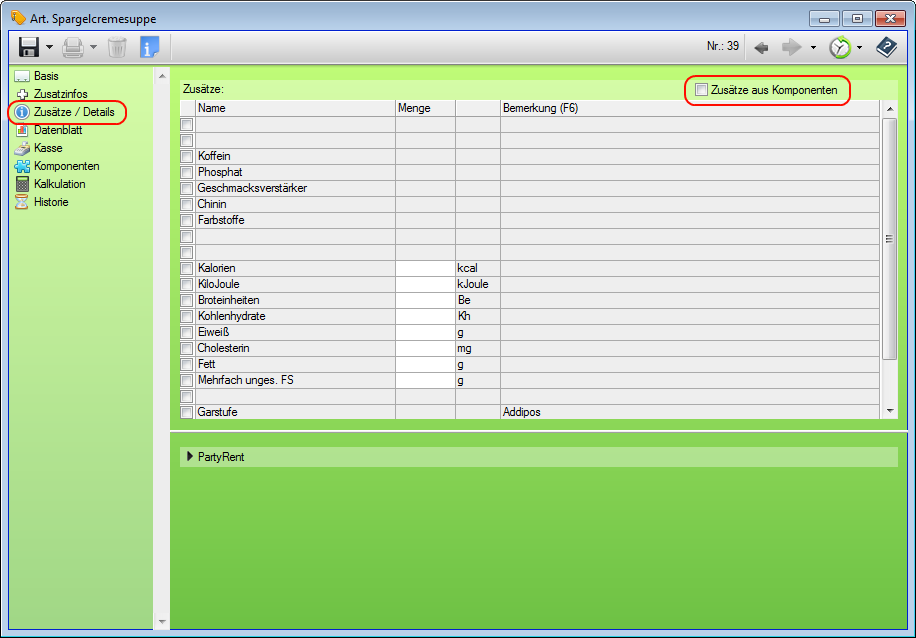Check the Koffein row checkbox
This screenshot has width=916, height=638.
(186, 157)
